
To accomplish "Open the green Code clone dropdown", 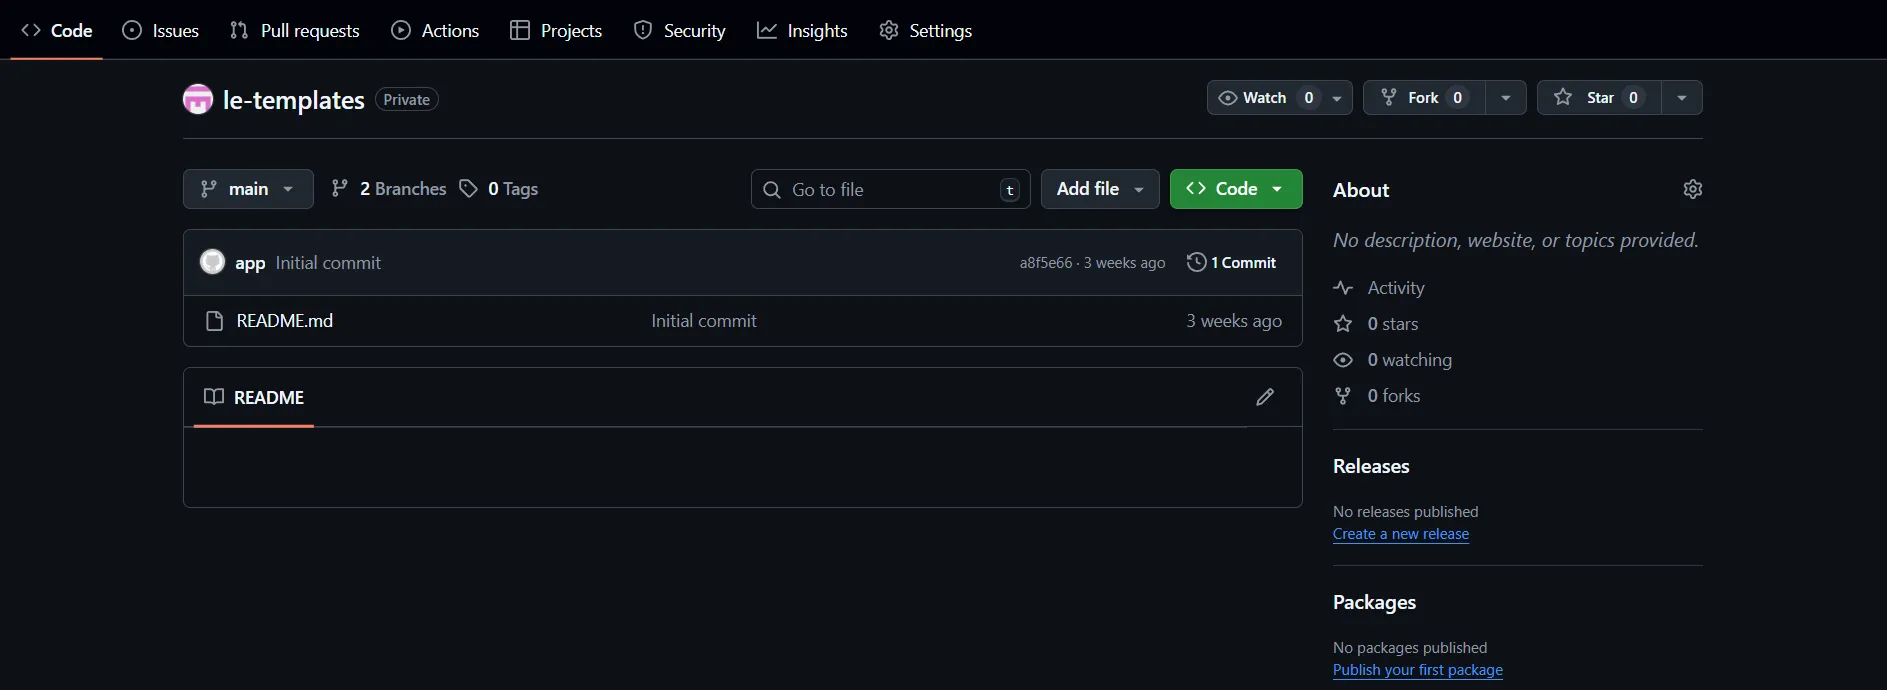I will coord(1236,189).
